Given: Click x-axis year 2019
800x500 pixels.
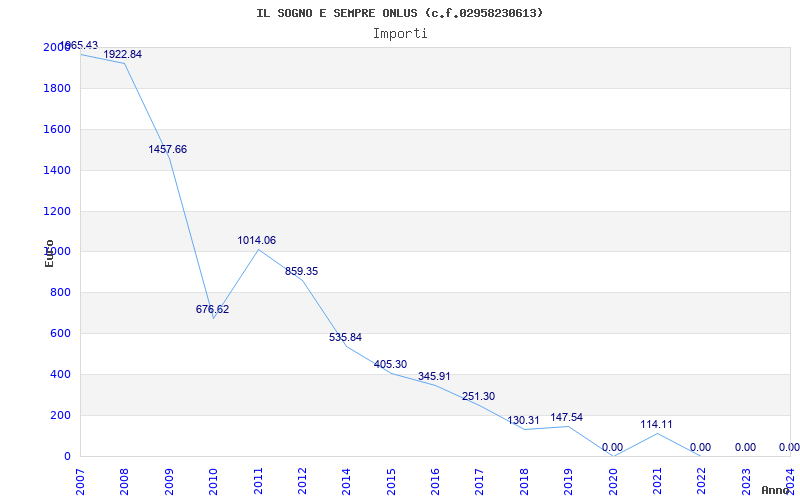Looking at the screenshot, I should tap(569, 482).
